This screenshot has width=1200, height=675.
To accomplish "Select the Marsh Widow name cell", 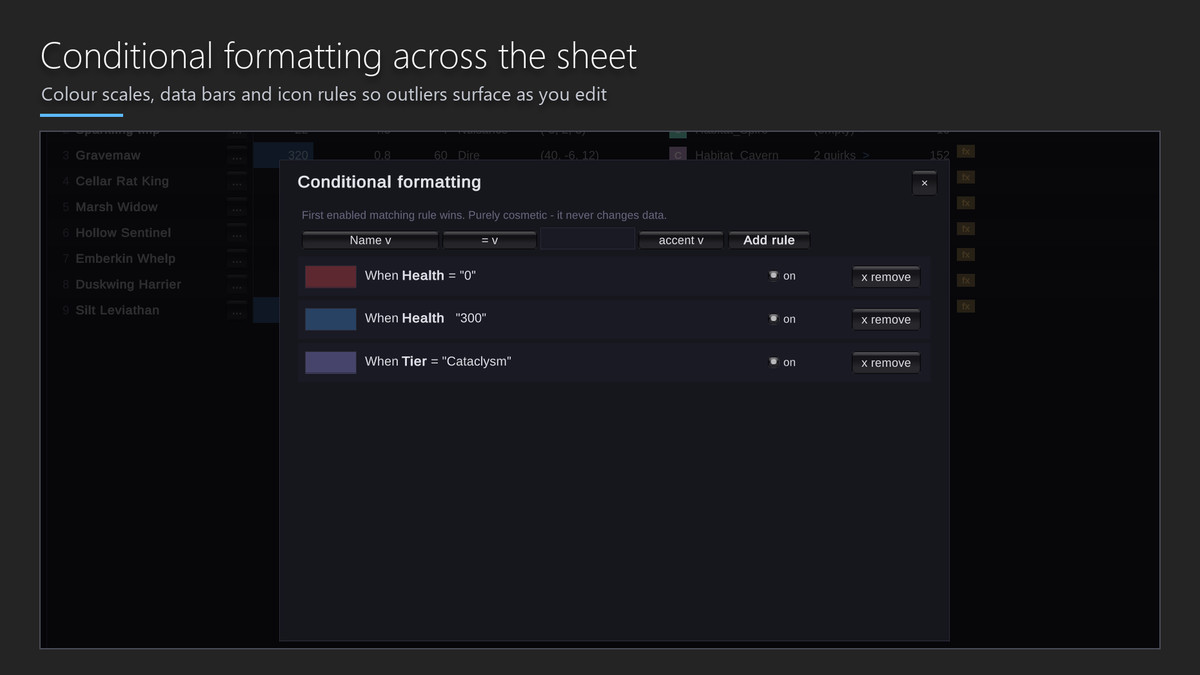I will tap(116, 207).
